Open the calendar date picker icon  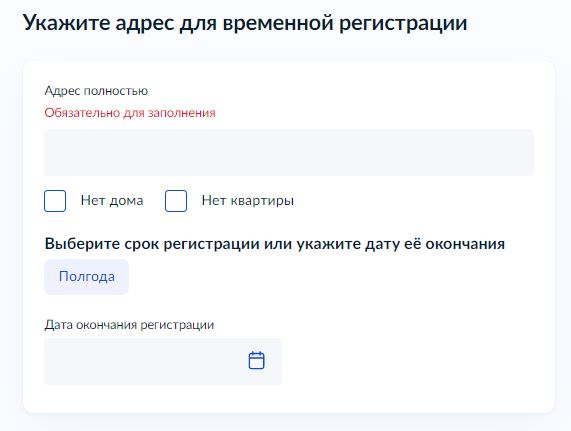(256, 360)
